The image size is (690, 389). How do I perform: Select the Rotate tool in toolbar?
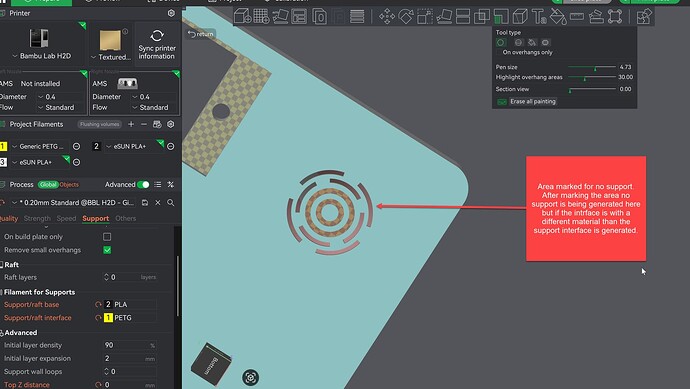click(406, 17)
